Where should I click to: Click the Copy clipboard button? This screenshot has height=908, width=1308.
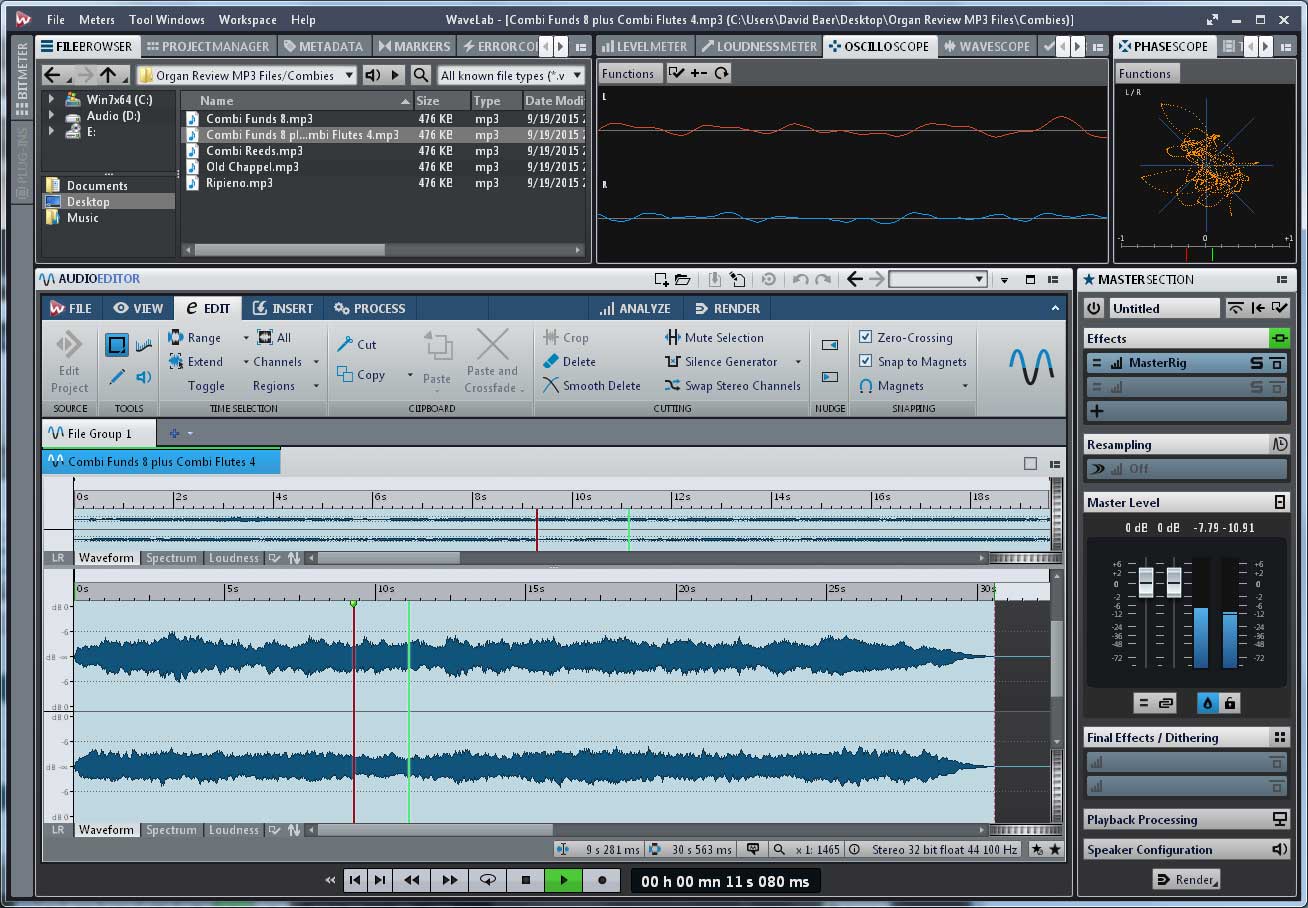pyautogui.click(x=361, y=375)
